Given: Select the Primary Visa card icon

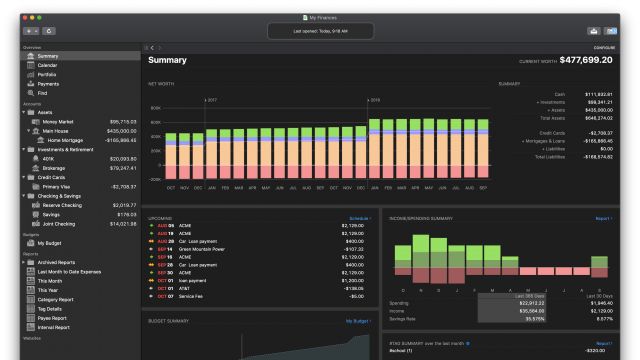Looking at the screenshot, I should pyautogui.click(x=36, y=187).
